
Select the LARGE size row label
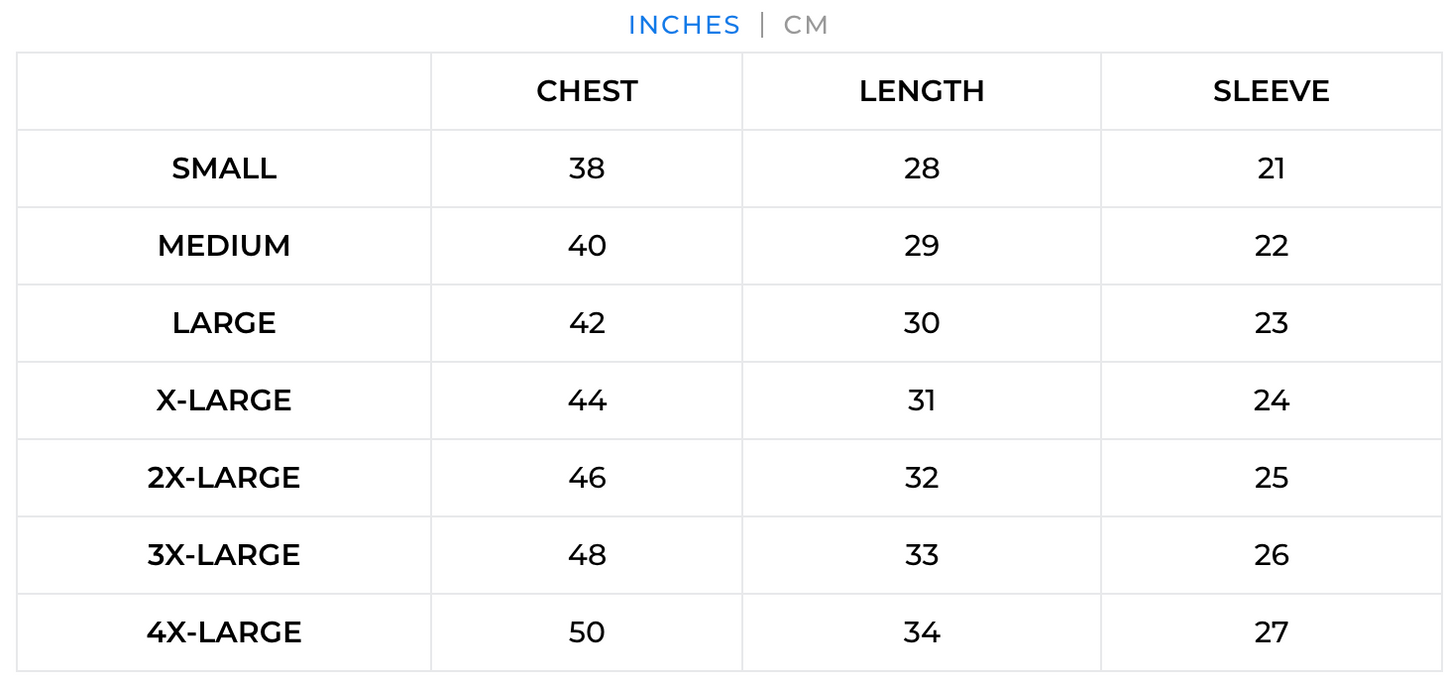click(224, 323)
